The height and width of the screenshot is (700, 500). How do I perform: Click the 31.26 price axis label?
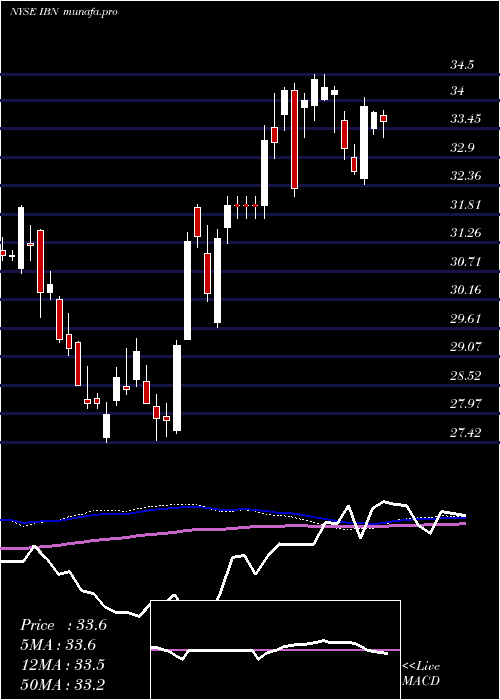coord(466,233)
